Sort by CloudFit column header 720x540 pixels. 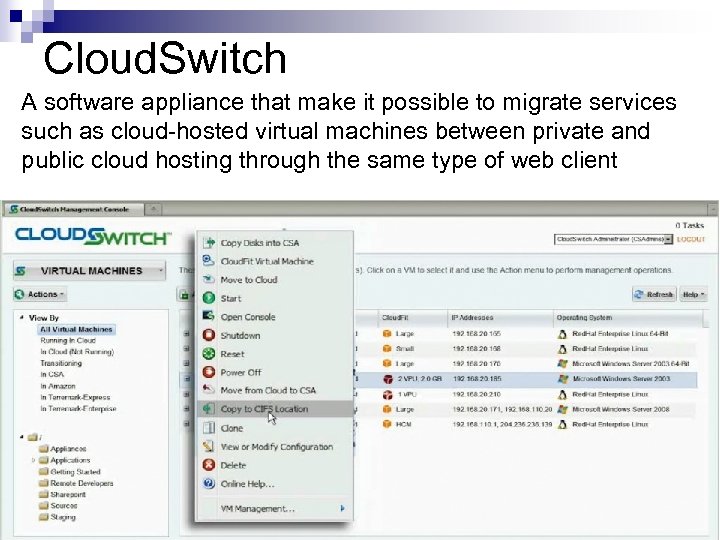coord(413,317)
